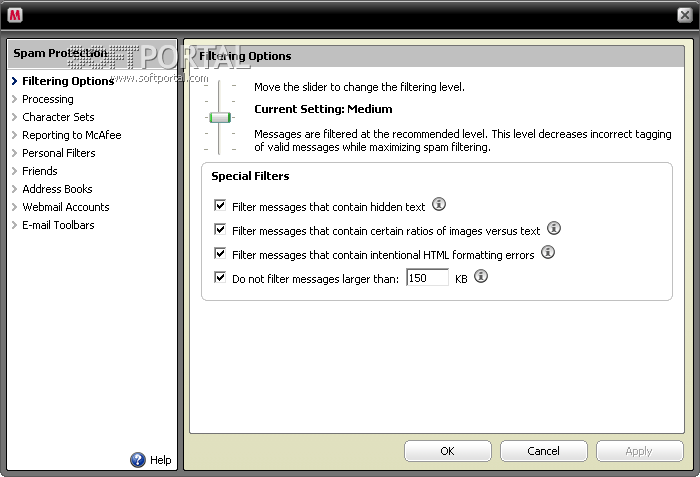Expand the Address Books arrow
Image resolution: width=700 pixels, height=477 pixels.
click(14, 189)
